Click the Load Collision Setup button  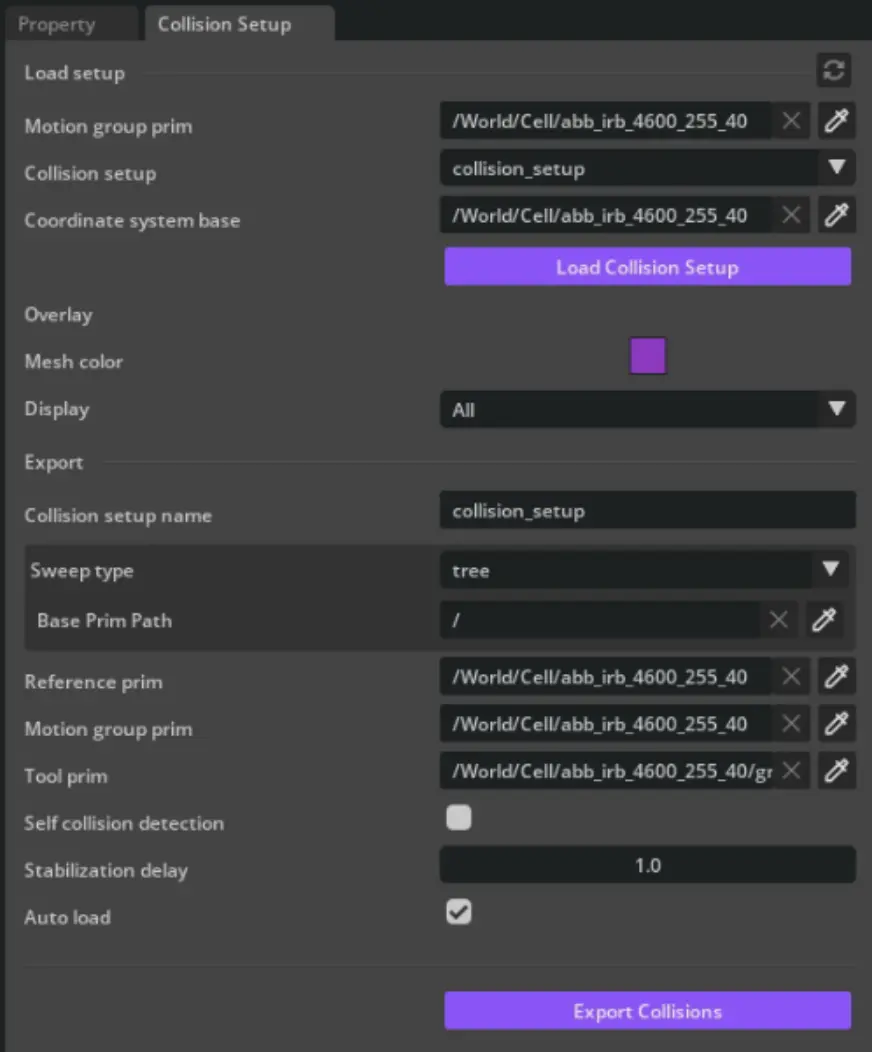click(647, 267)
